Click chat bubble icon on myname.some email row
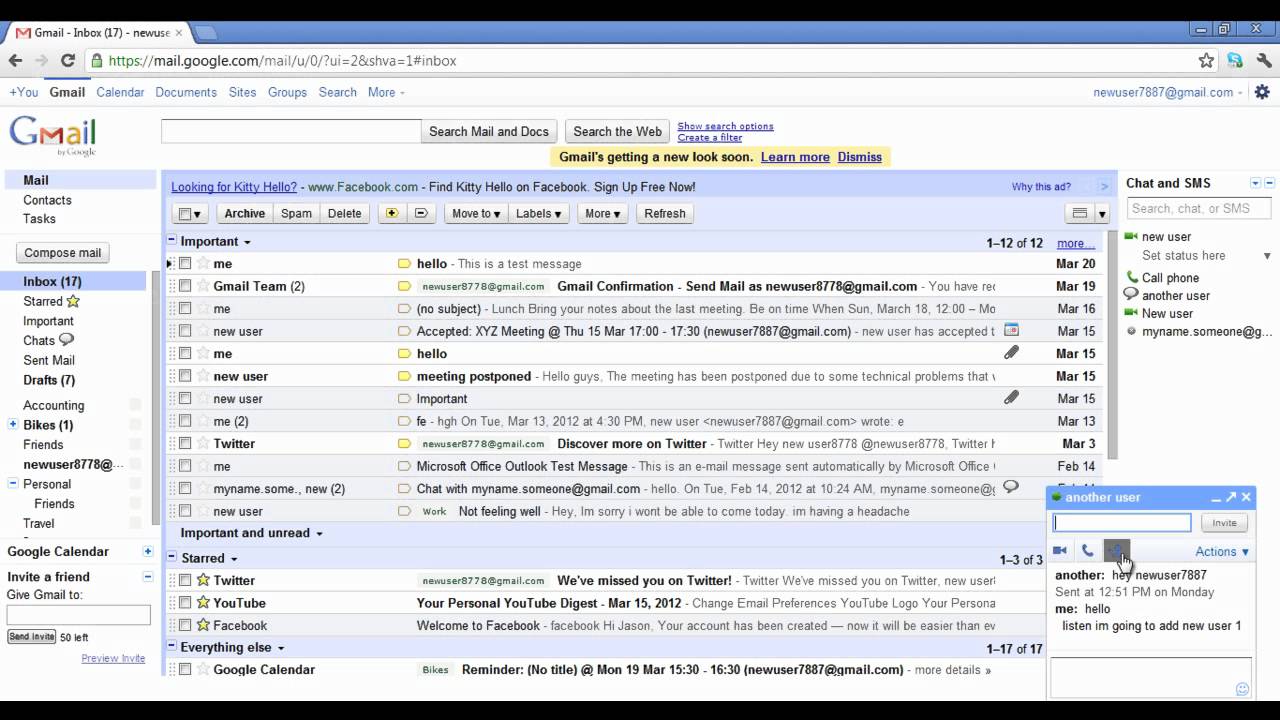This screenshot has height=720, width=1280. click(x=1011, y=487)
